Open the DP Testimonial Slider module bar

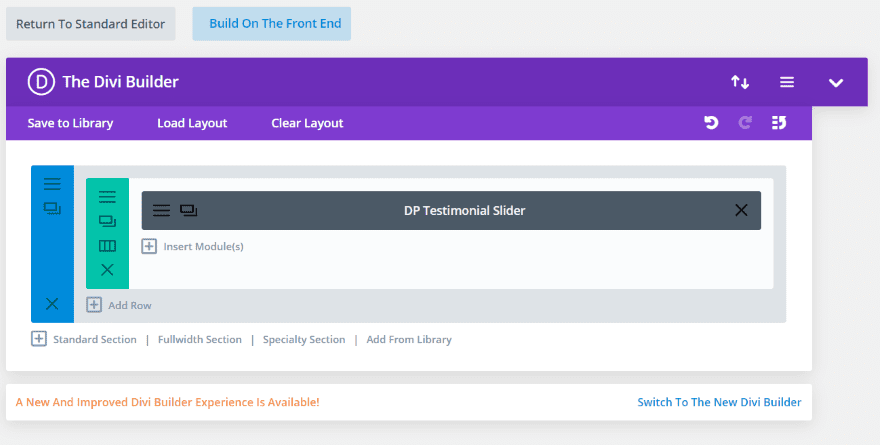[x=464, y=210]
